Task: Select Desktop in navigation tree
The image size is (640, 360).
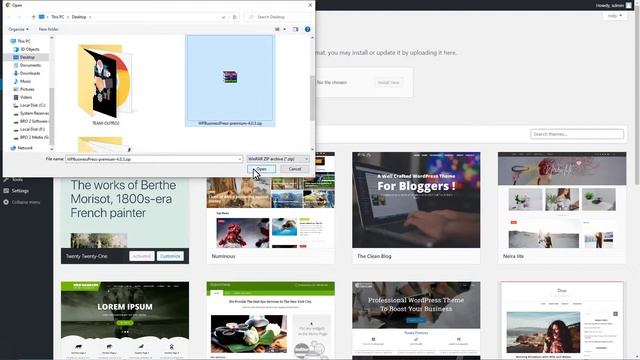Action: 27,57
